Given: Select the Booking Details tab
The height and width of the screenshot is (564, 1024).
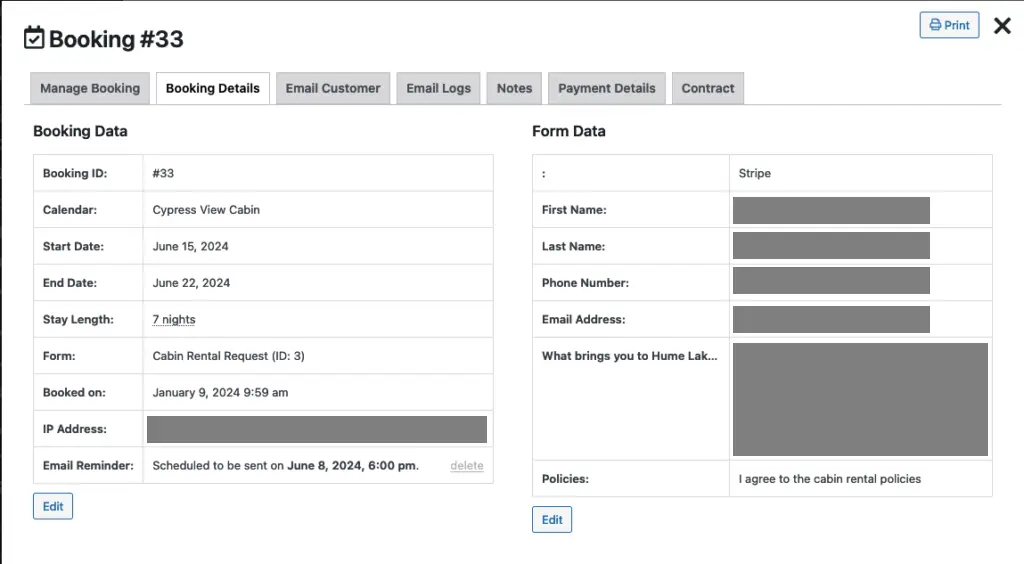Looking at the screenshot, I should click(212, 88).
